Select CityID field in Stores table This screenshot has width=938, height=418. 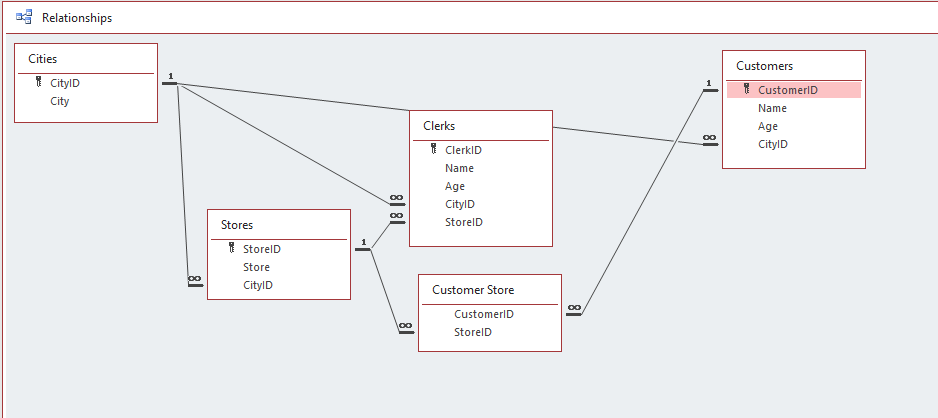pyautogui.click(x=257, y=285)
